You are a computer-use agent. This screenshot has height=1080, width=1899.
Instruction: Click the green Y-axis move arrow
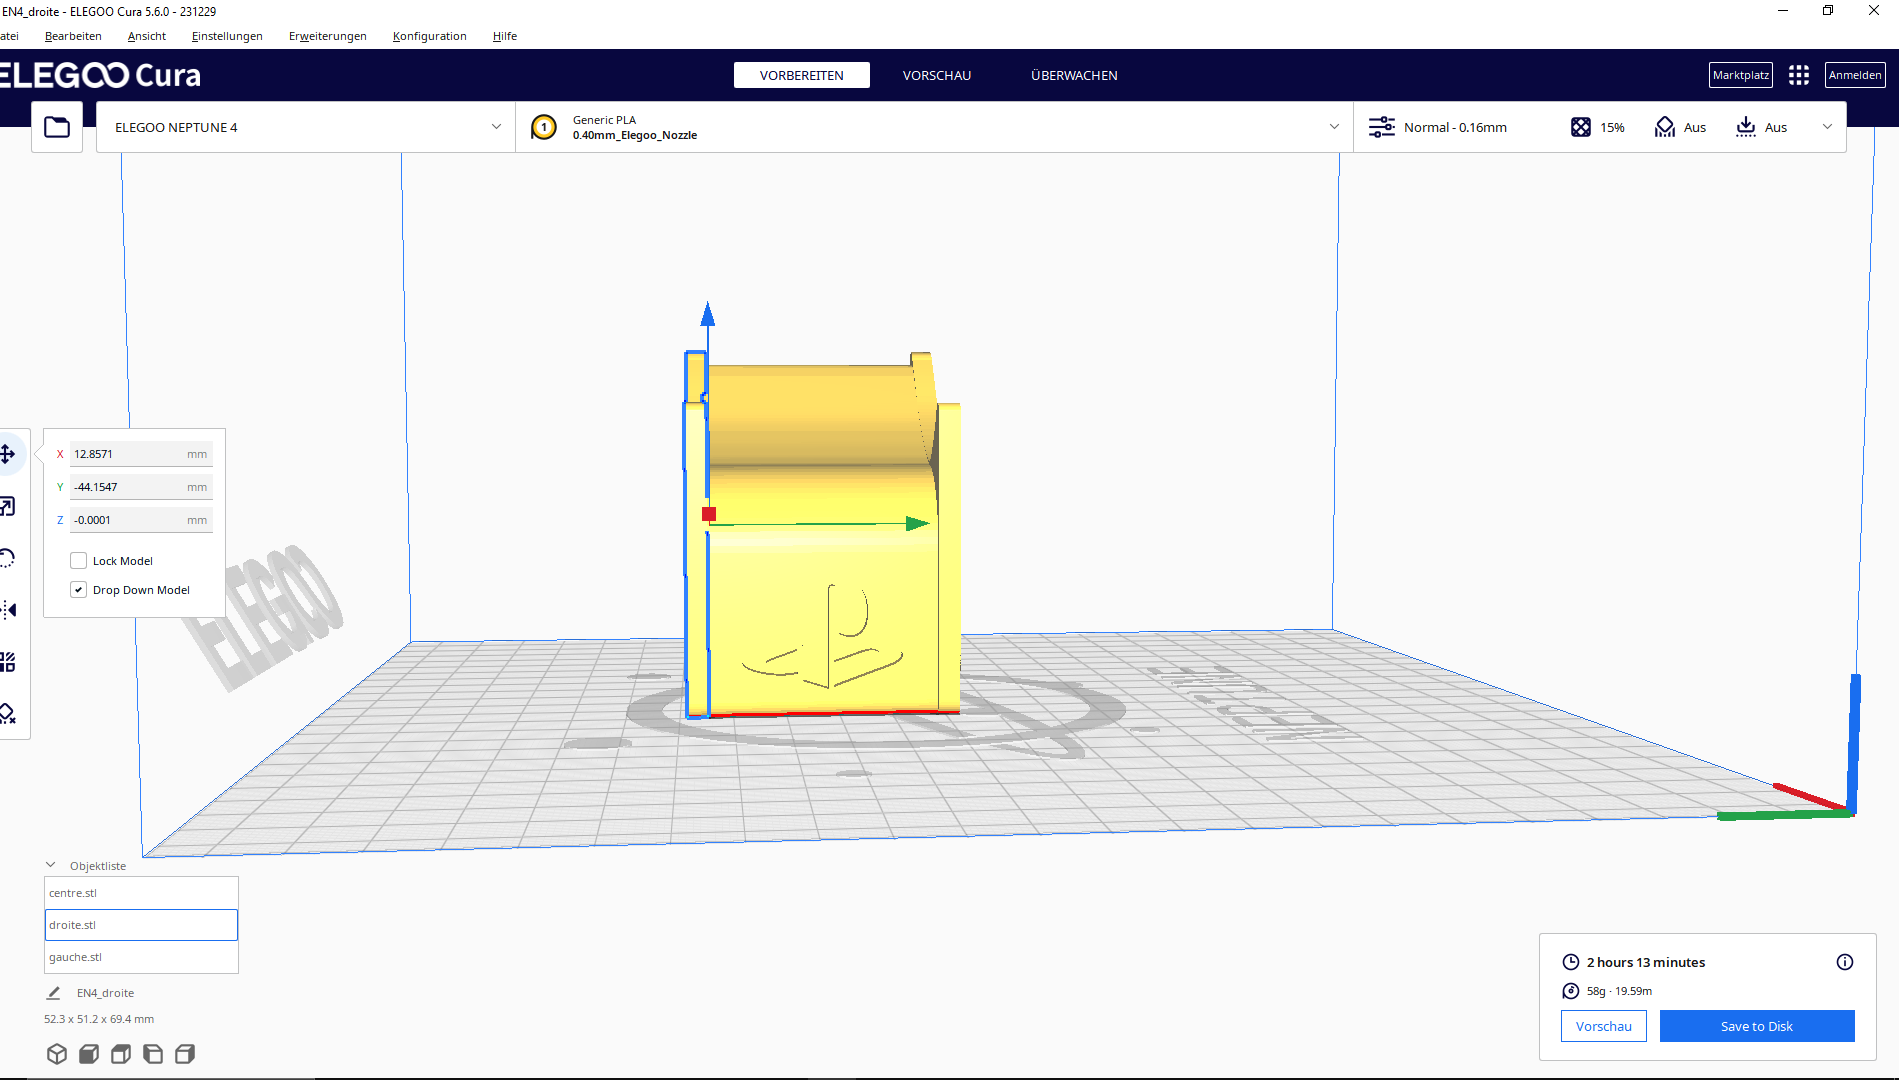click(x=918, y=524)
